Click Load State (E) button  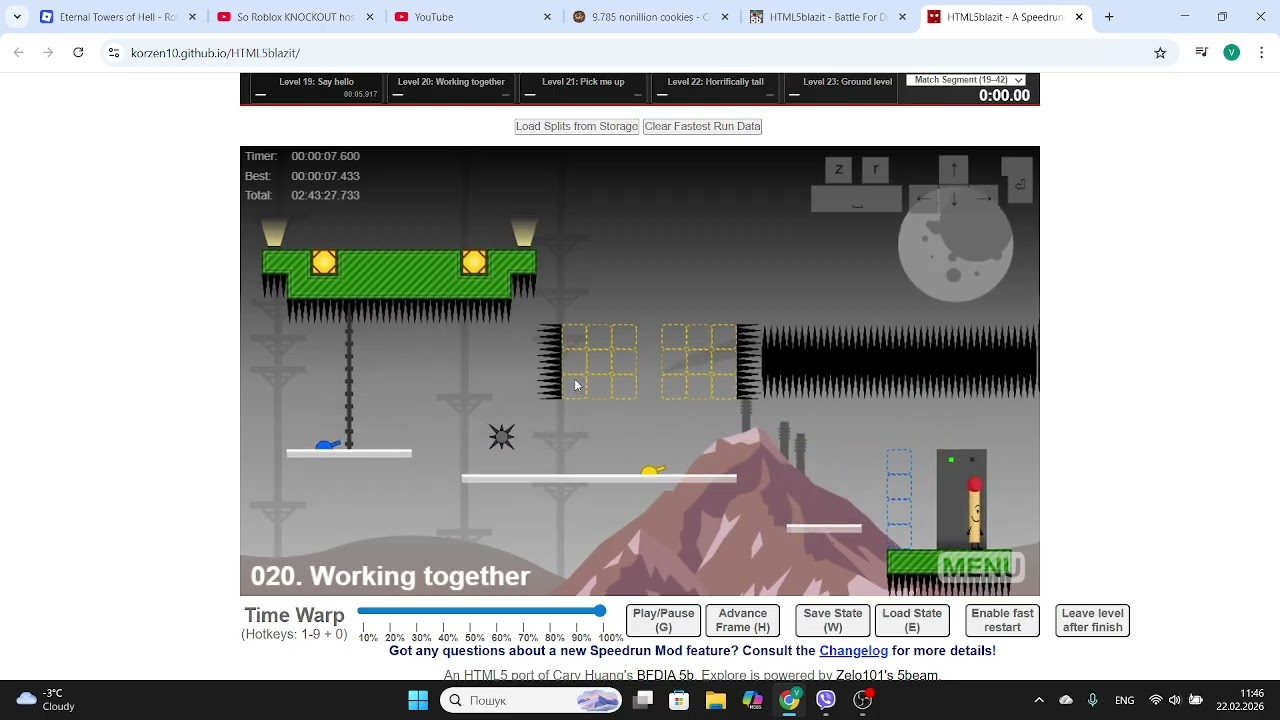pos(912,621)
